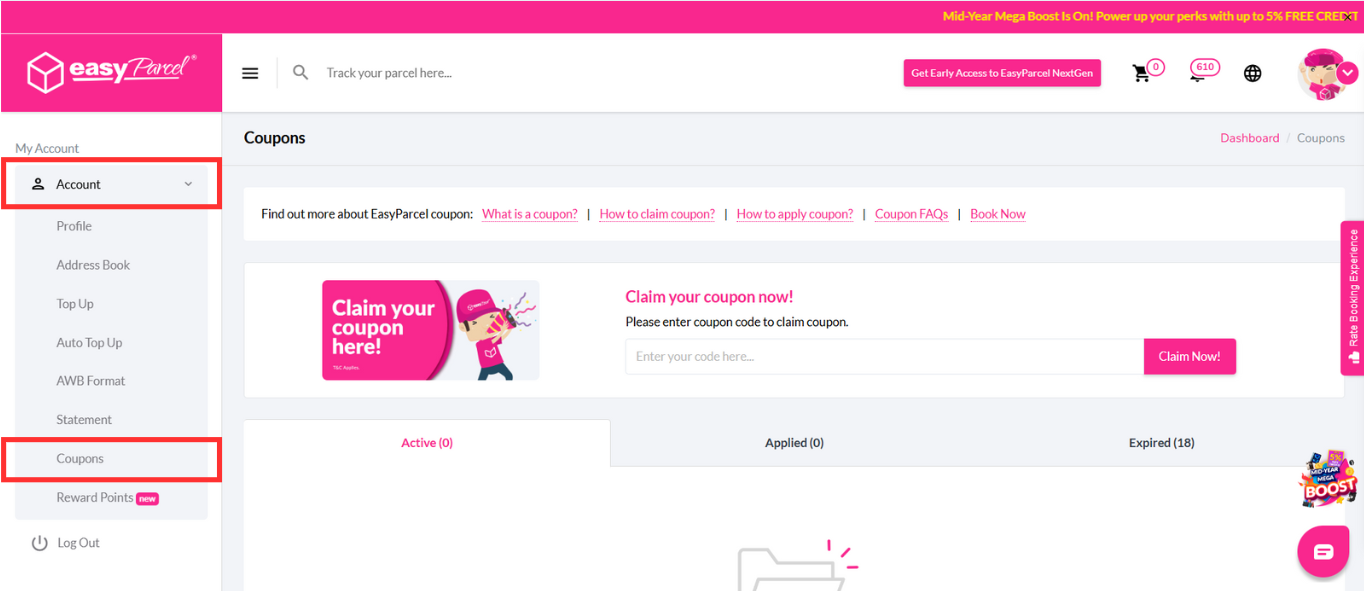The width and height of the screenshot is (1364, 591).
Task: Click the promo banner text about free credit
Action: point(1150,17)
